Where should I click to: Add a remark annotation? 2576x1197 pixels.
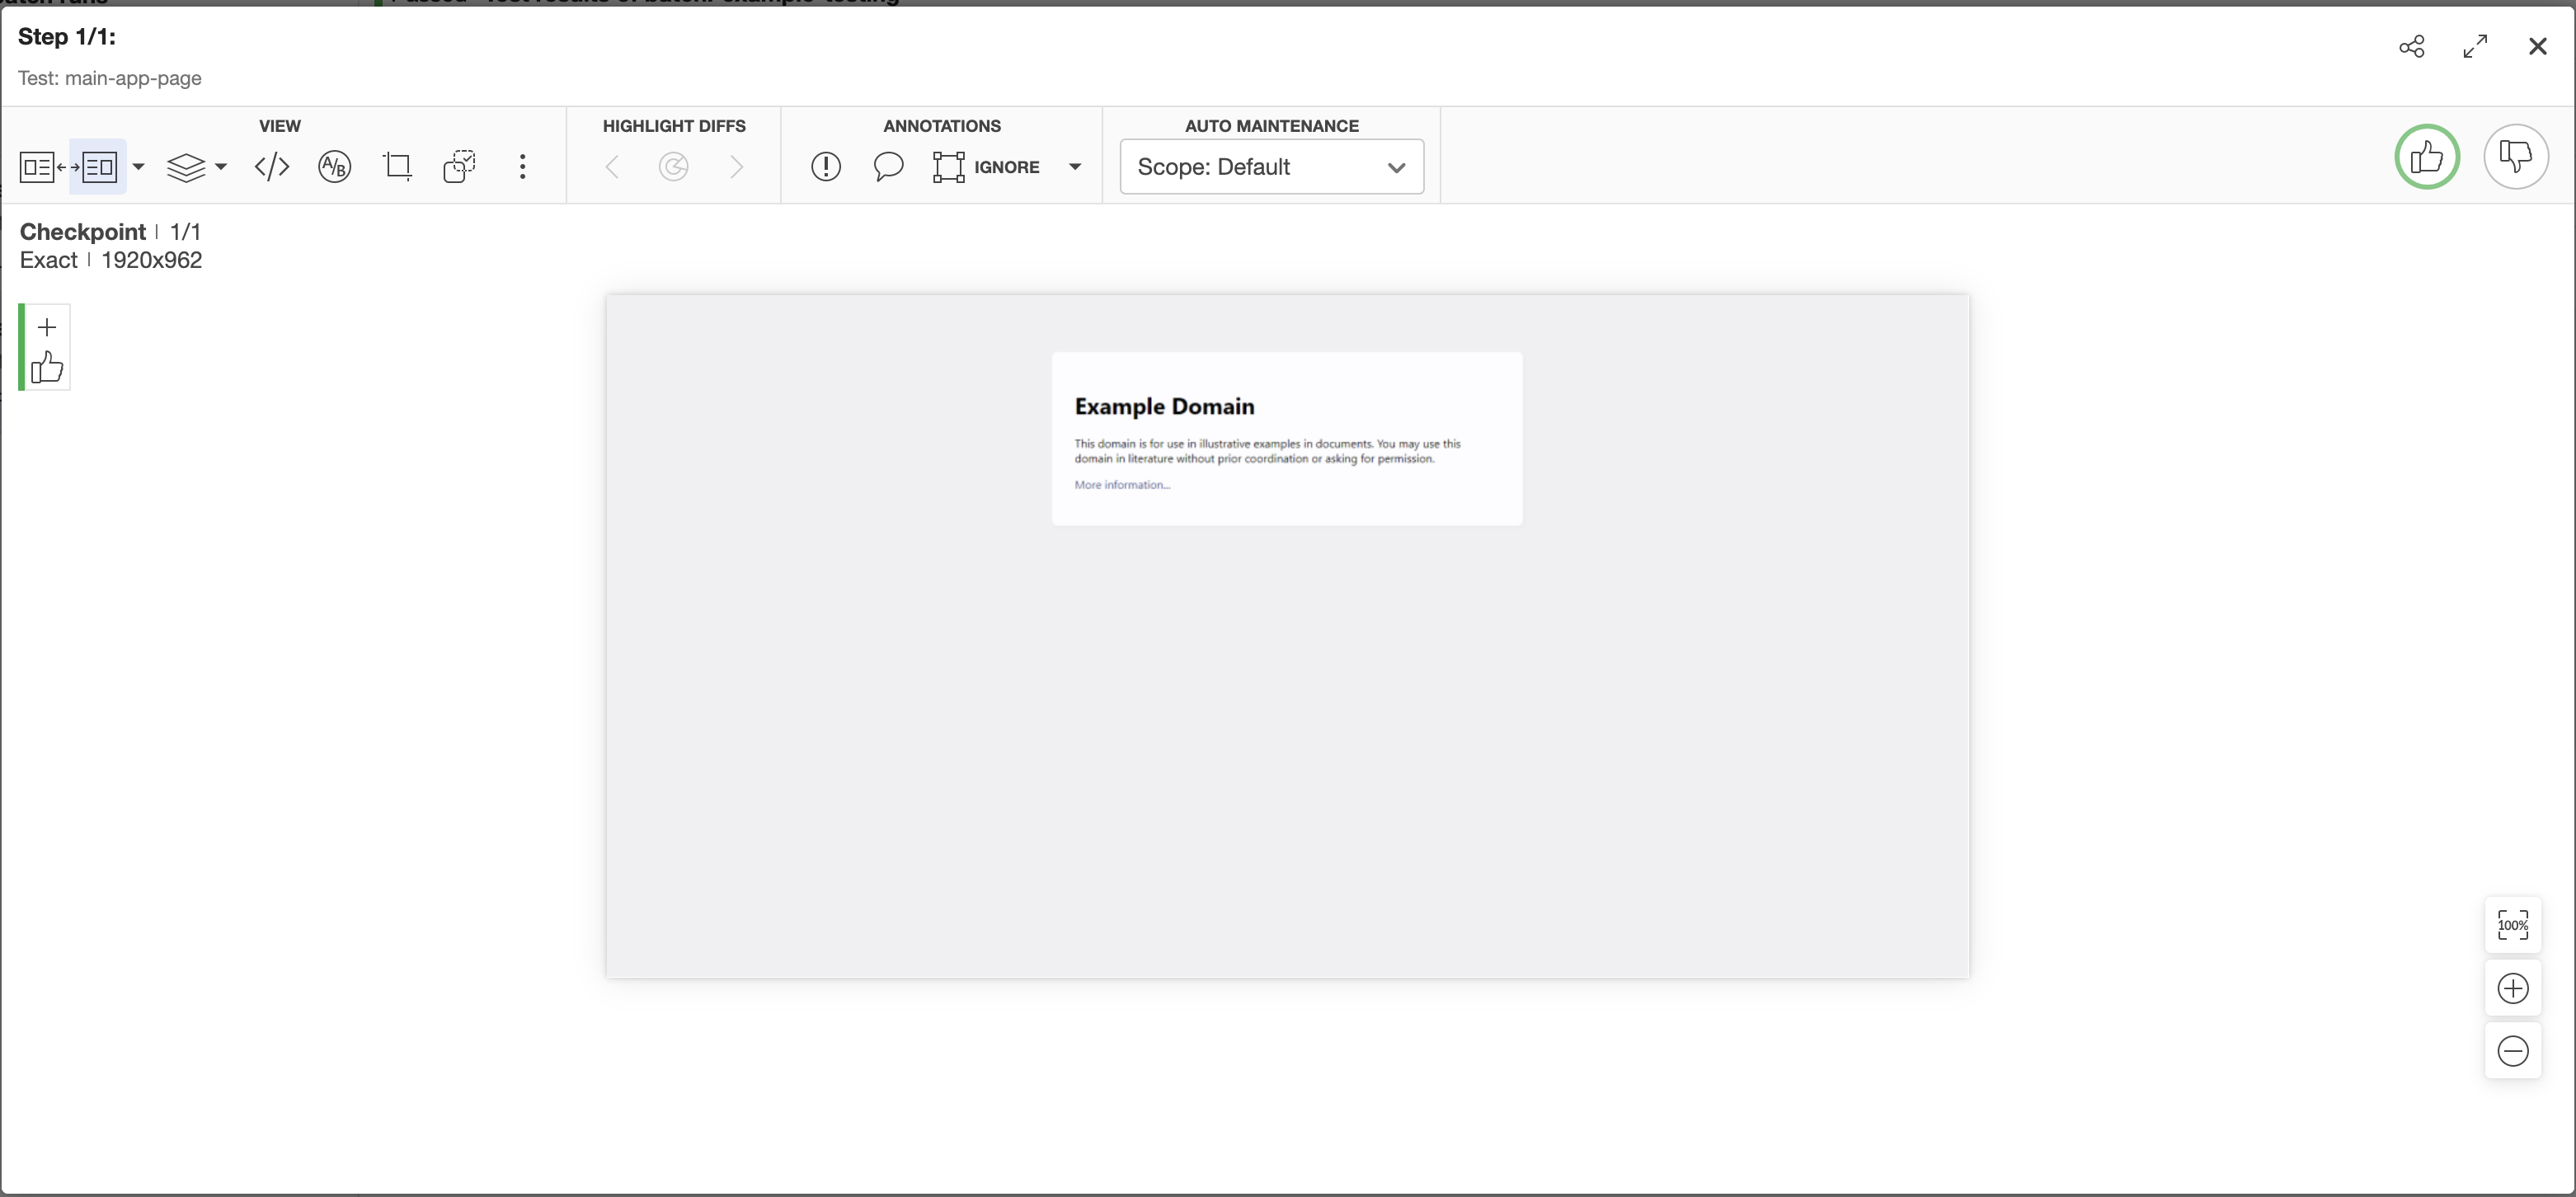[826, 166]
